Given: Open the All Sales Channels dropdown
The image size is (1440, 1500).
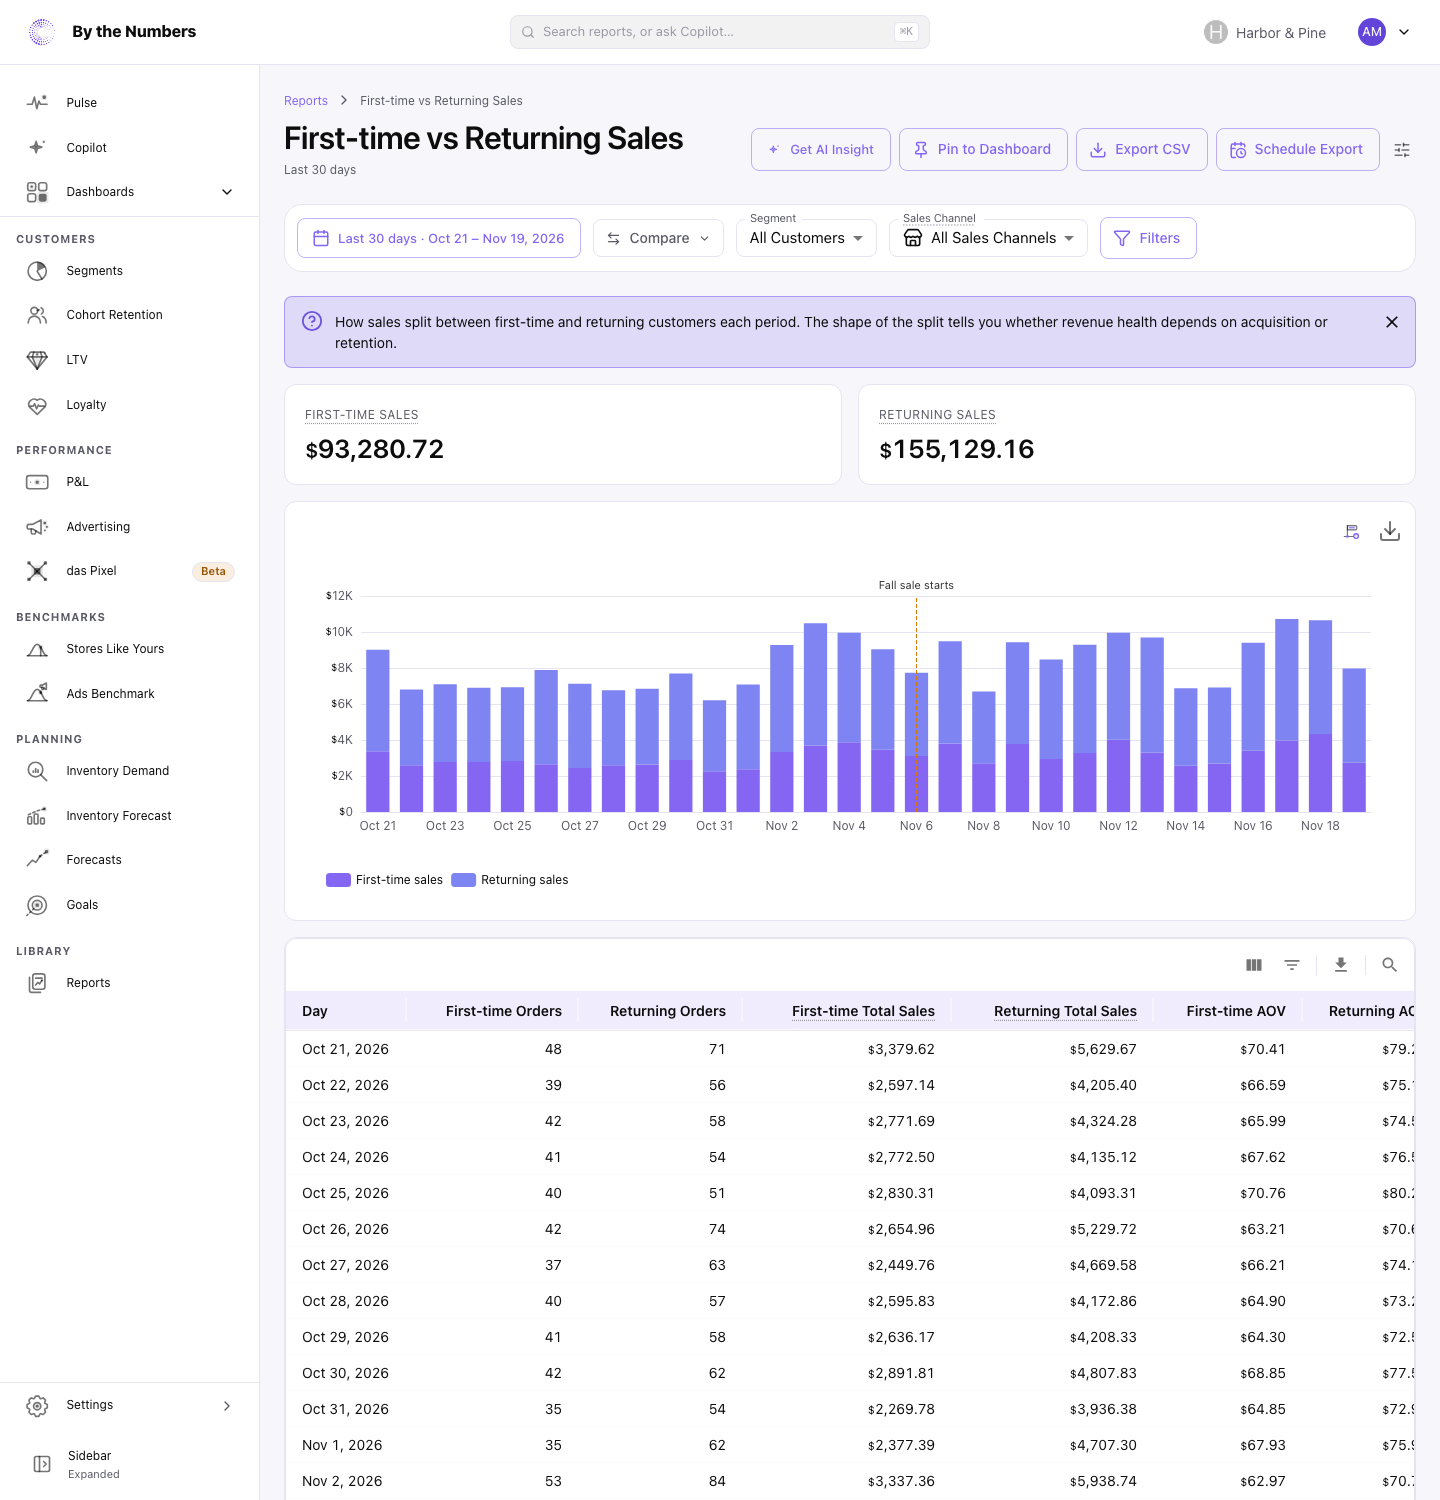Looking at the screenshot, I should pyautogui.click(x=988, y=238).
